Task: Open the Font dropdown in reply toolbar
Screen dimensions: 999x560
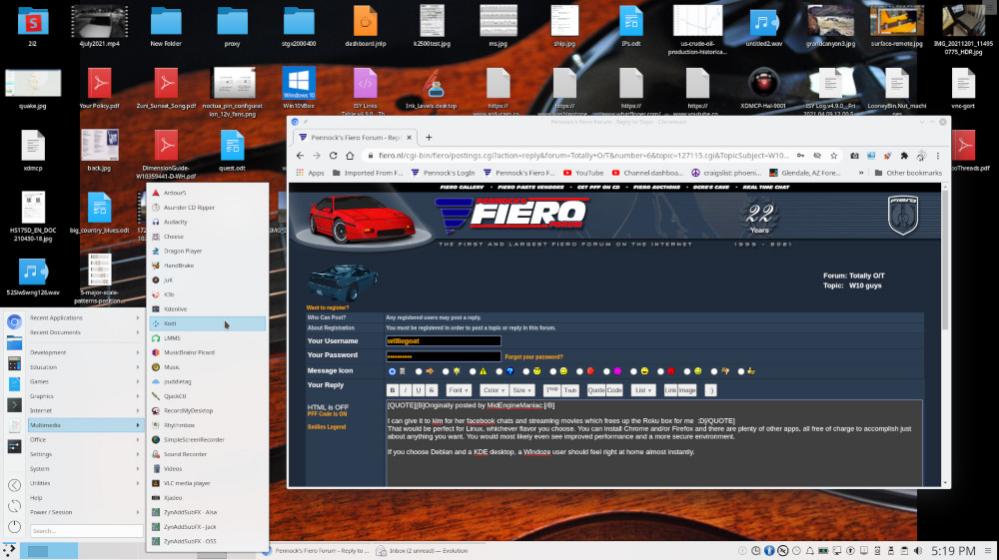Action: [457, 390]
